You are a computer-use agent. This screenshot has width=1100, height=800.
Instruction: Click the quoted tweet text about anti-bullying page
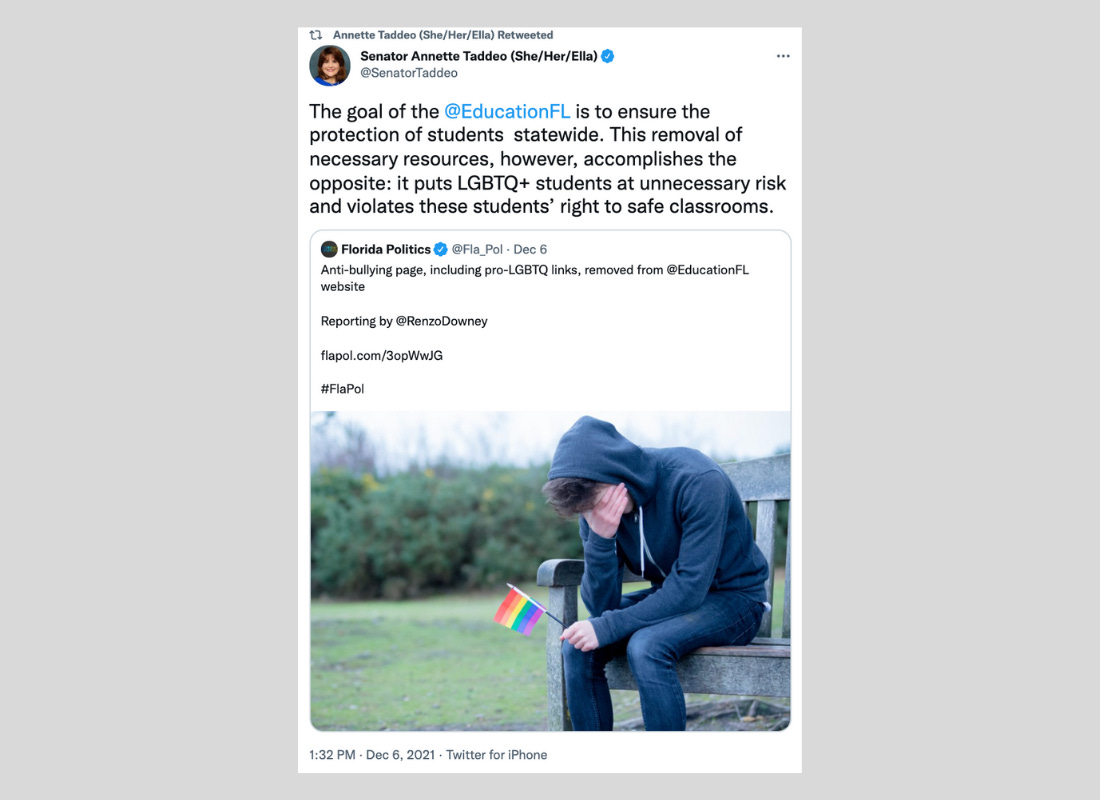[x=535, y=278]
